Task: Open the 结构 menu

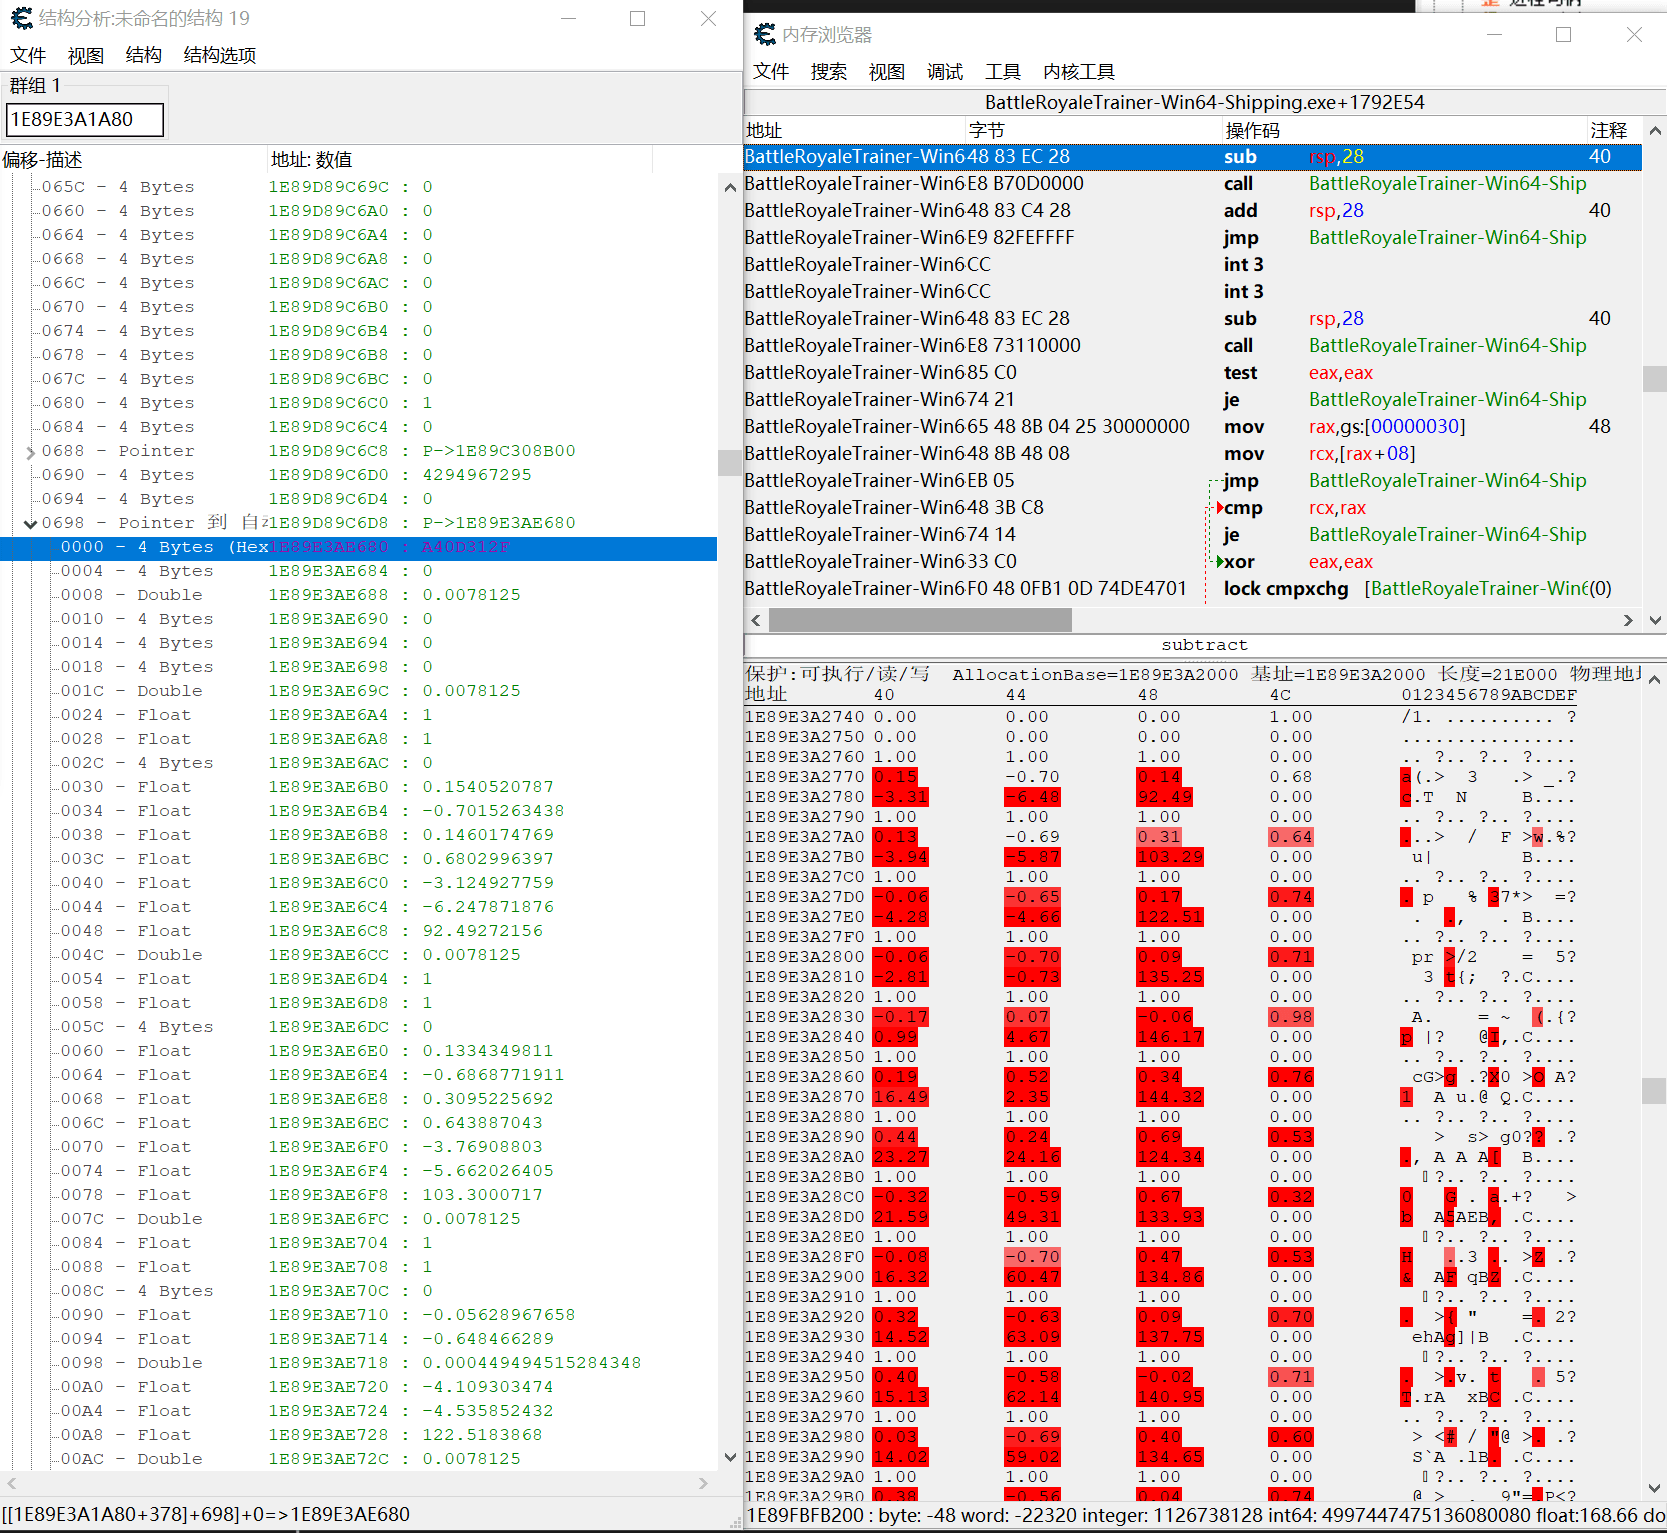Action: (x=144, y=55)
